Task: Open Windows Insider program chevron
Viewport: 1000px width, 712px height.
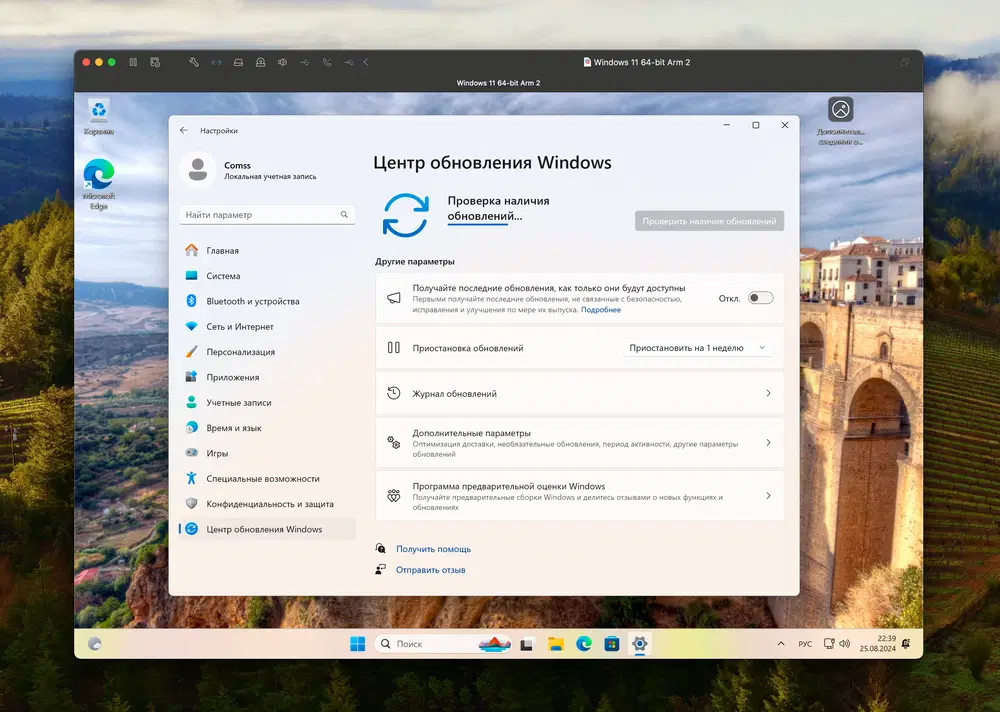Action: point(768,496)
